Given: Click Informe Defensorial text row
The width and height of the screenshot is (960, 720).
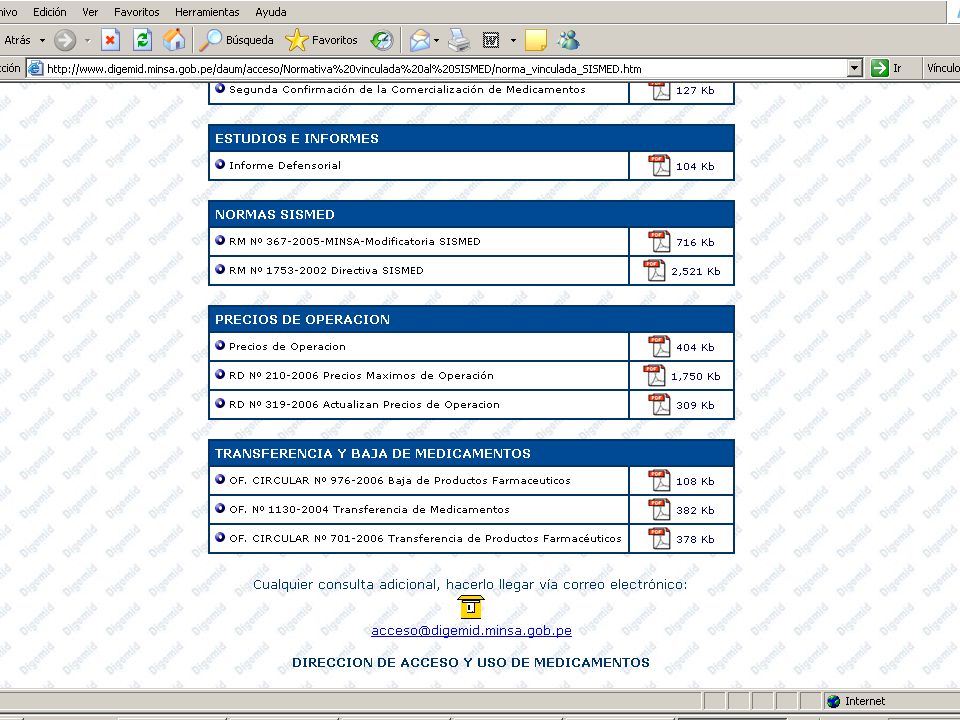Looking at the screenshot, I should 285,165.
